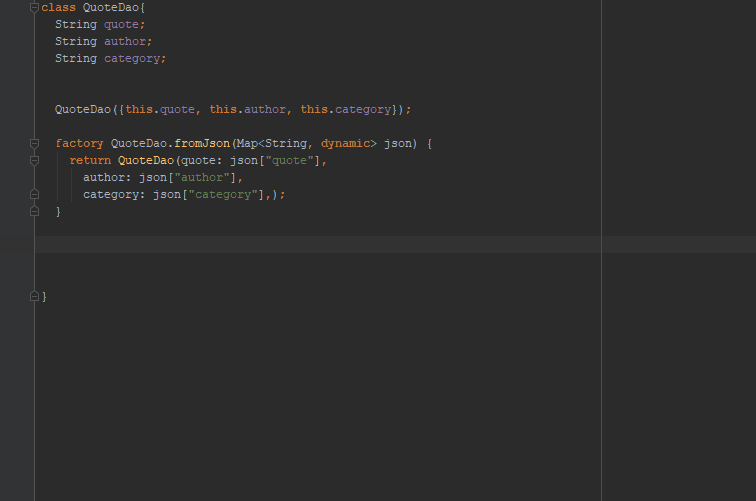756x501 pixels.
Task: Click 'Map<String' type in fromJson signature
Action: pyautogui.click(x=272, y=144)
